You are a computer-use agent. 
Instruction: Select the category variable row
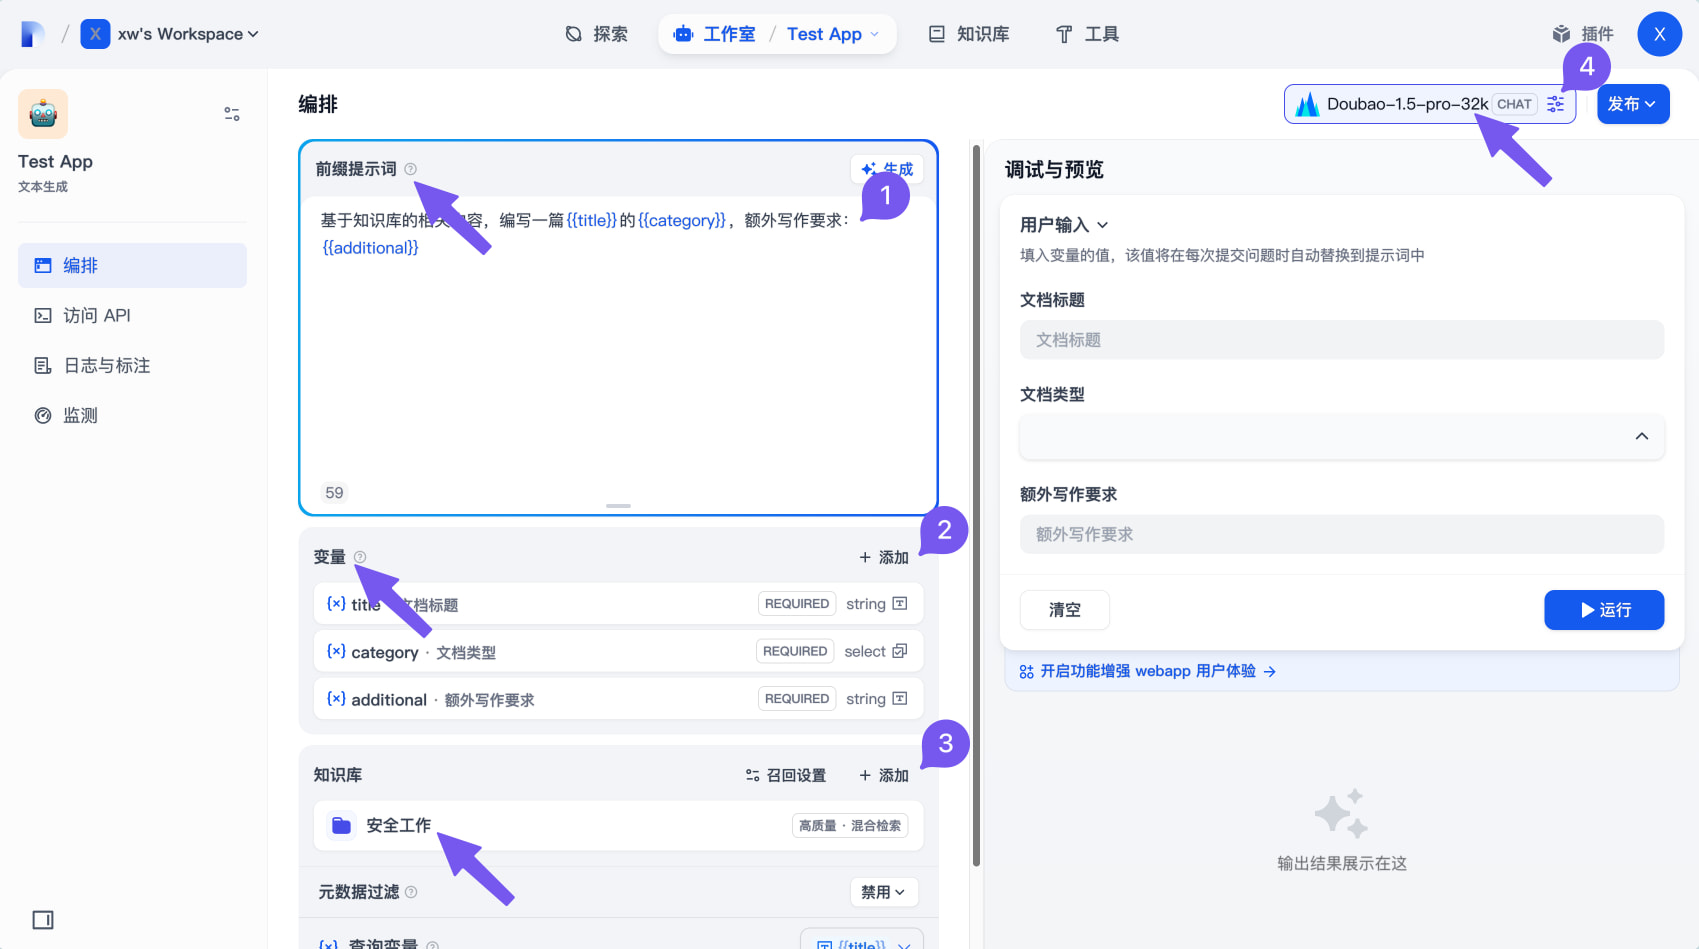(x=618, y=651)
